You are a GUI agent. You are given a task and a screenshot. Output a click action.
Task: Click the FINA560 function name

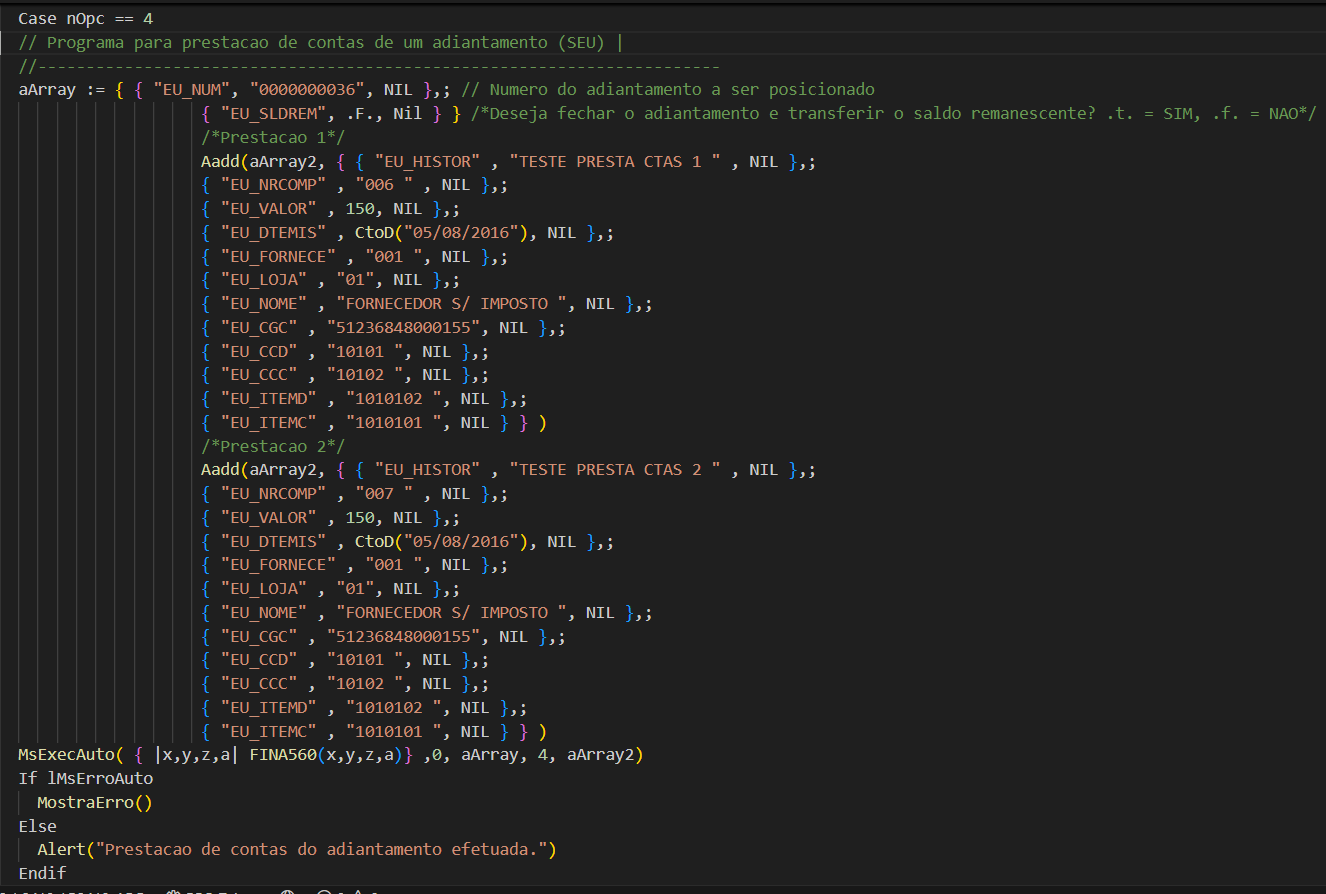[283, 755]
